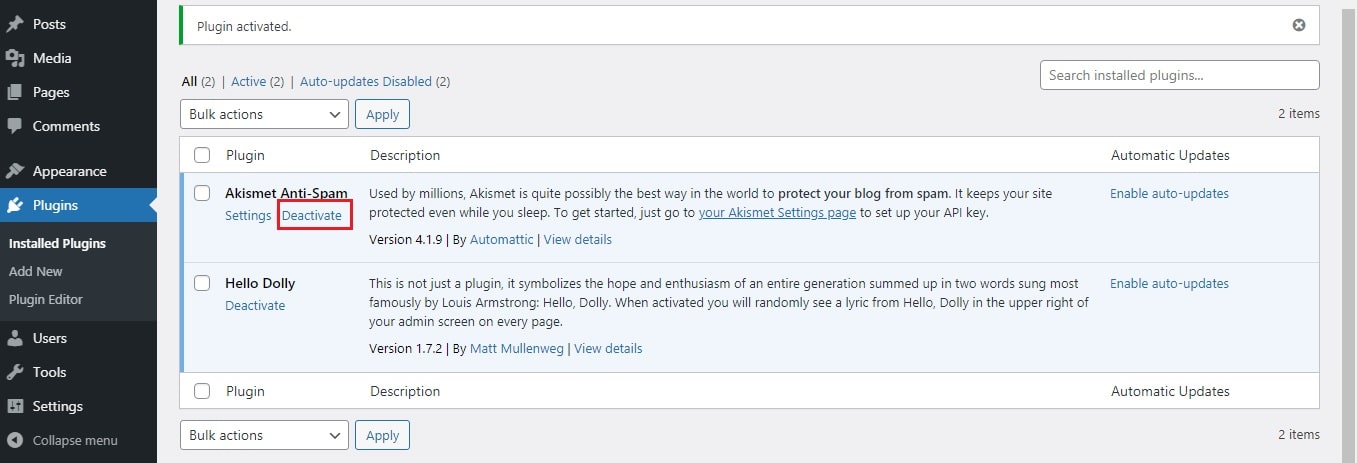Click the Settings sliders icon in sidebar
Screen dimensions: 1357x463
[x=15, y=406]
